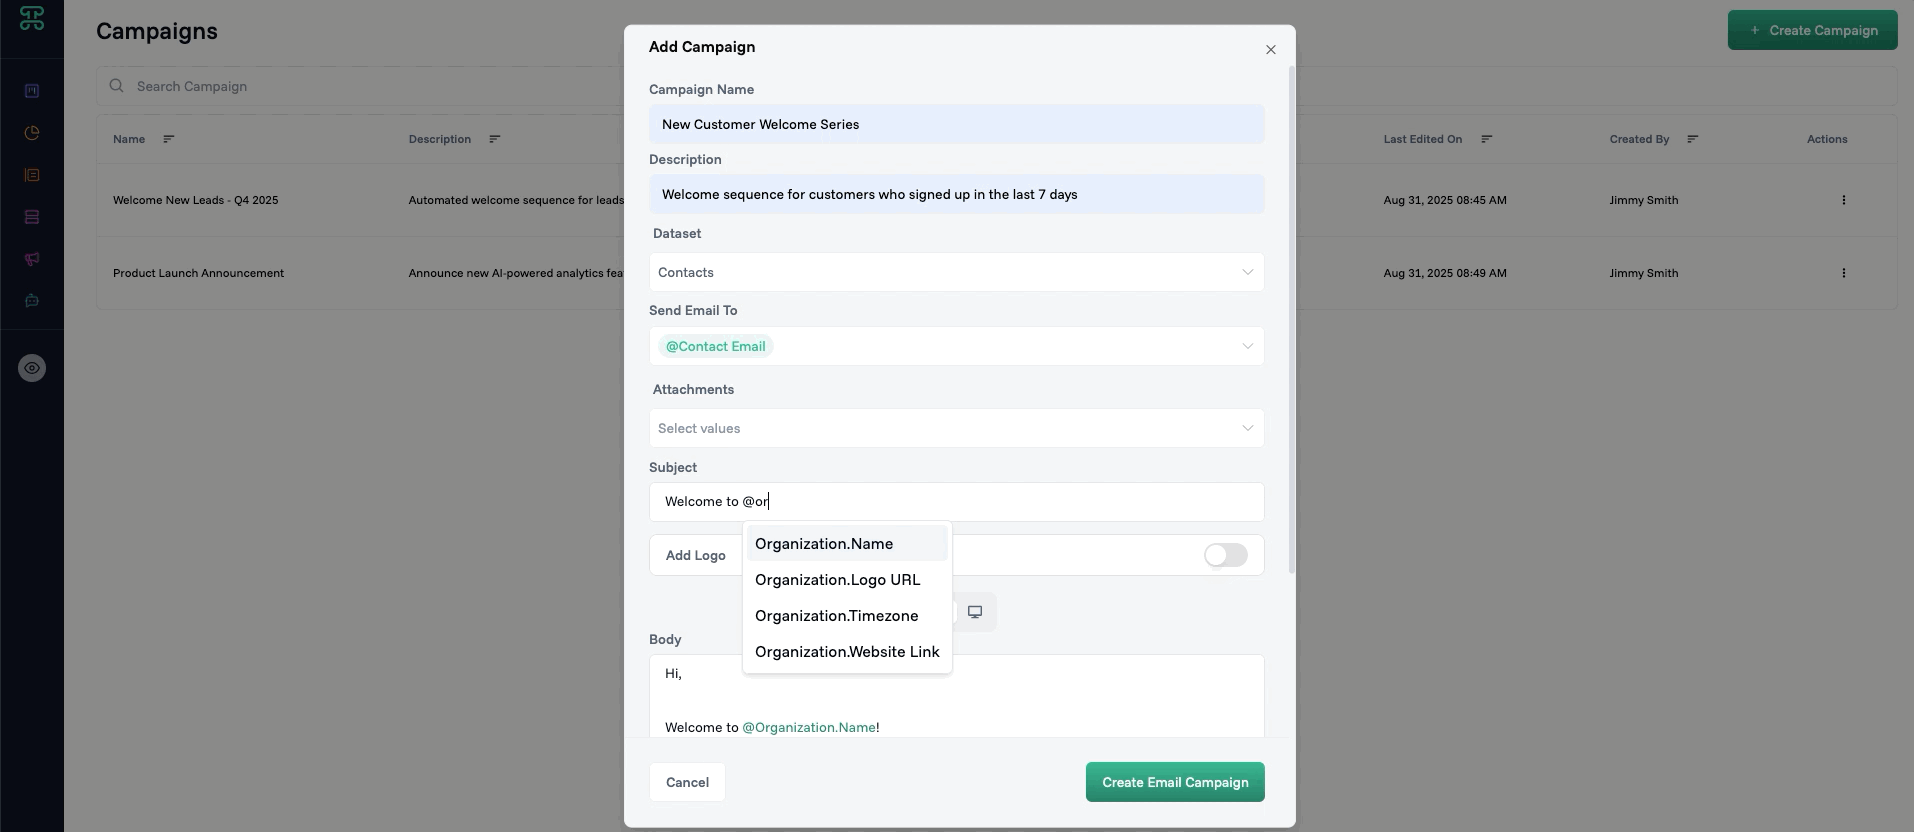Image resolution: width=1914 pixels, height=832 pixels.
Task: Choose Organization.Website Link suggestion
Action: pos(847,652)
